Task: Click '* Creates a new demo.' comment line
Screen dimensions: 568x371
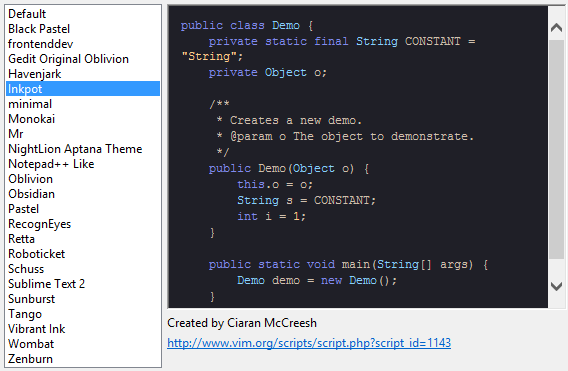Action: (x=289, y=120)
